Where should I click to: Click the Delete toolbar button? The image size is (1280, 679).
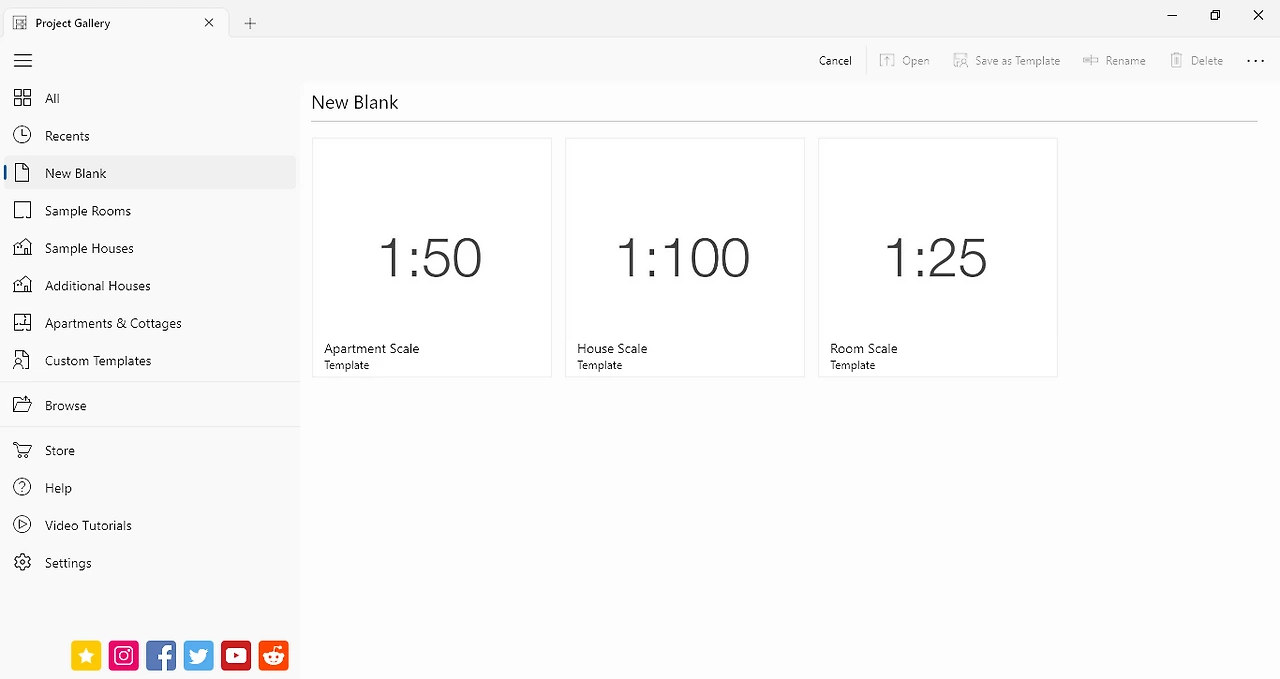click(1196, 61)
